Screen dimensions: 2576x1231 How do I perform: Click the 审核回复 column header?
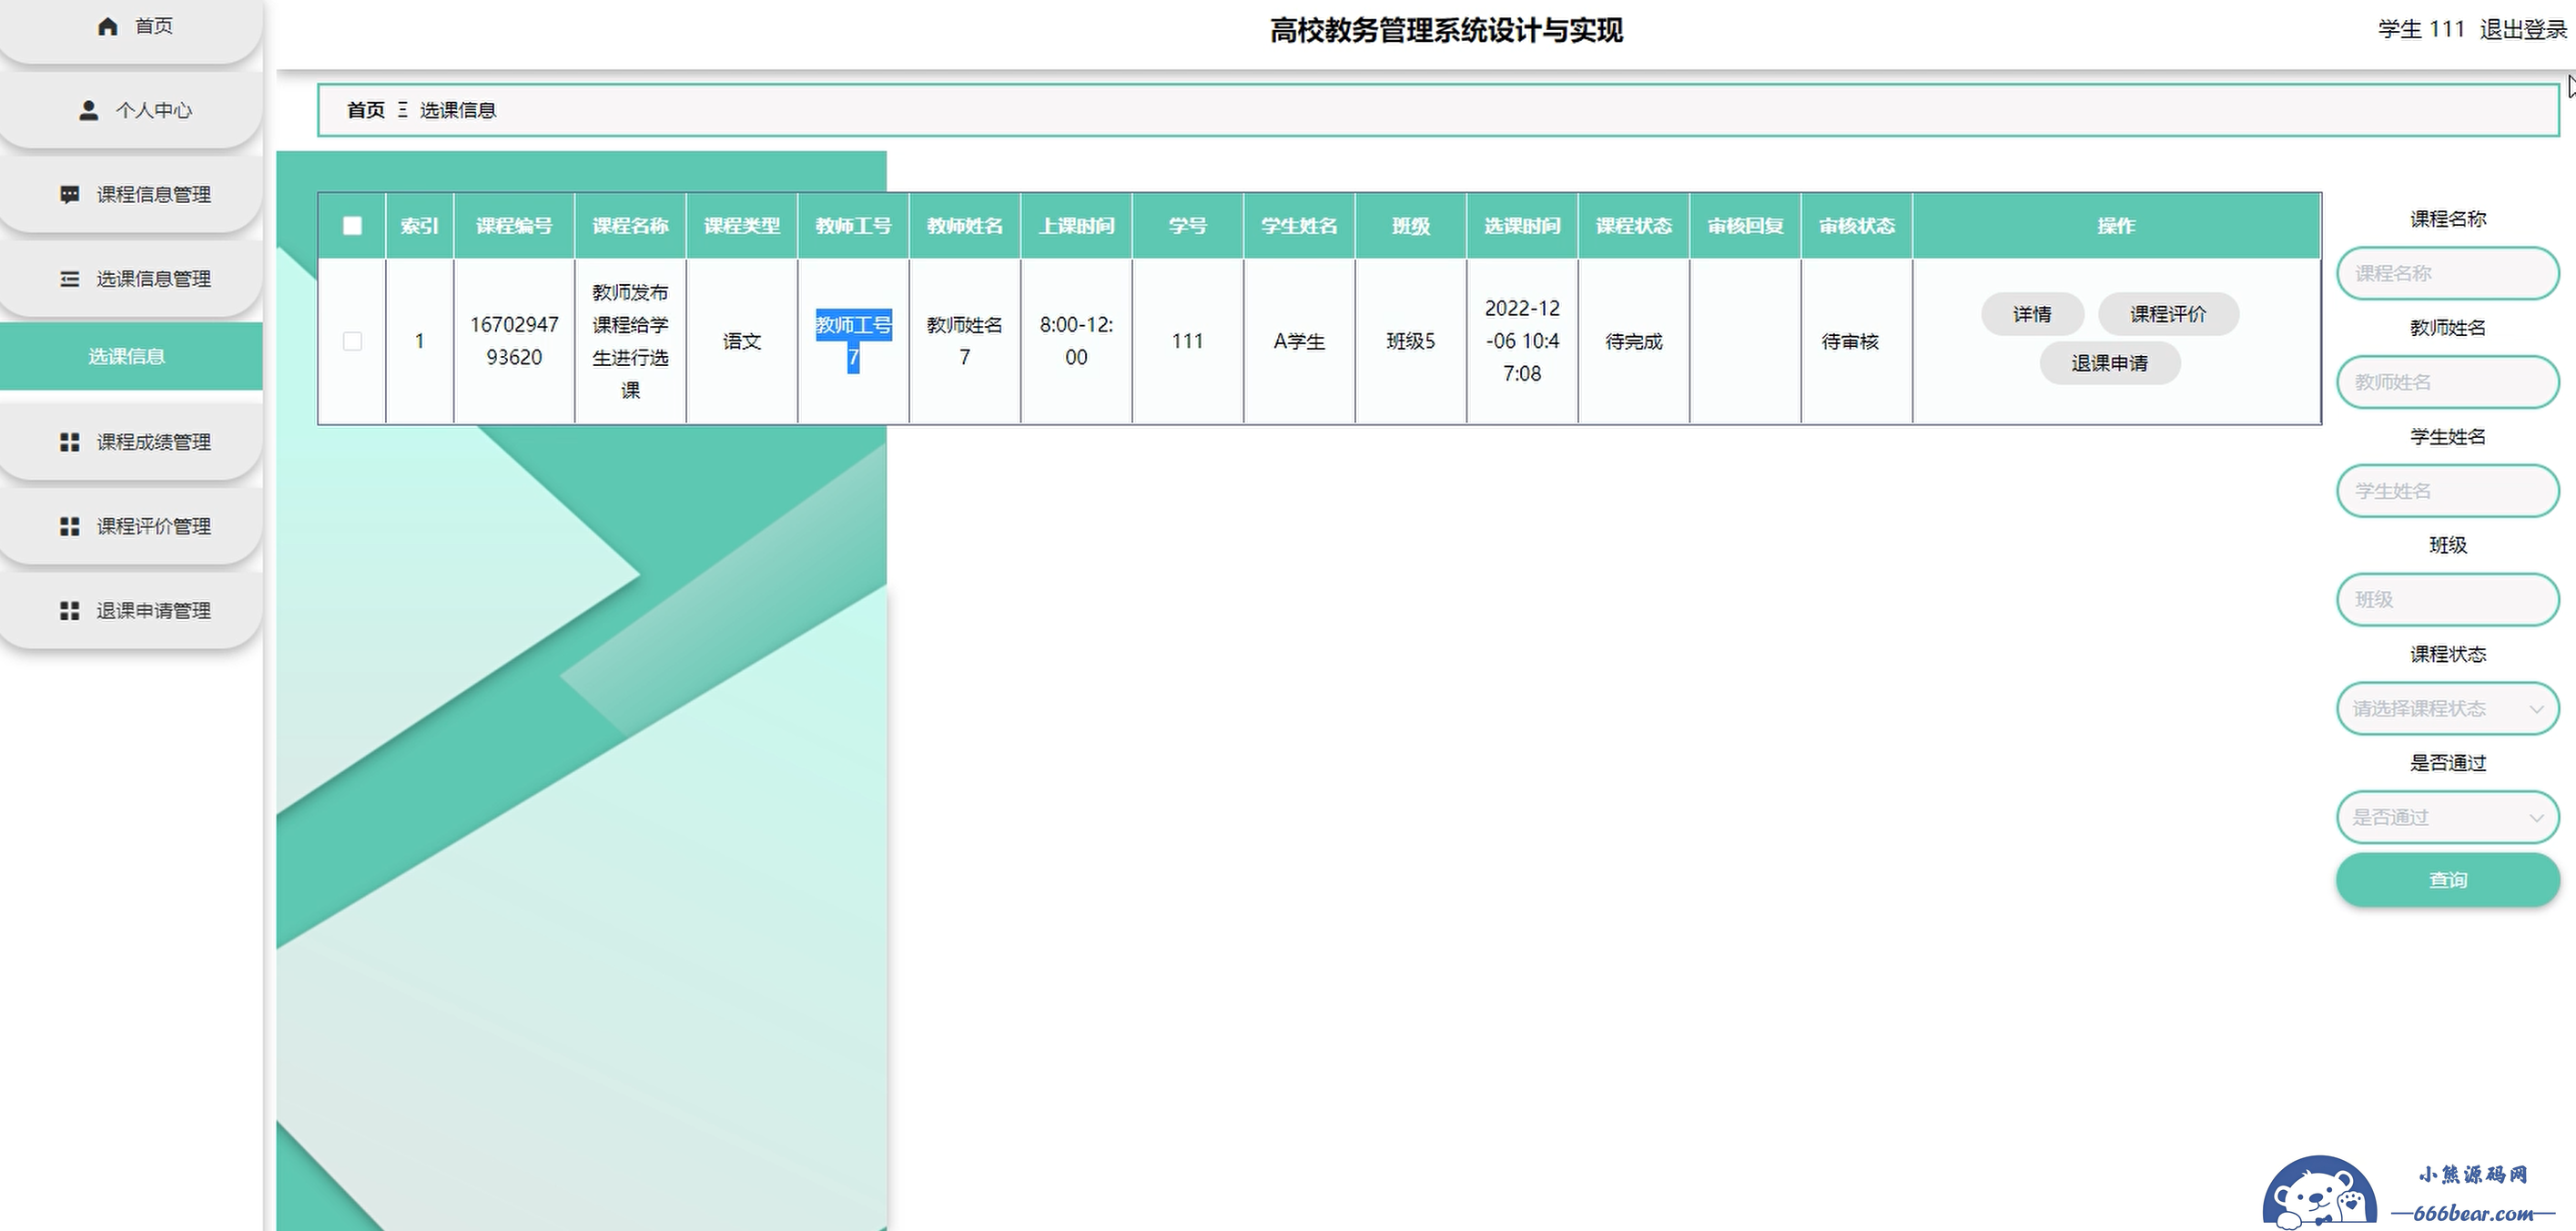click(1745, 226)
